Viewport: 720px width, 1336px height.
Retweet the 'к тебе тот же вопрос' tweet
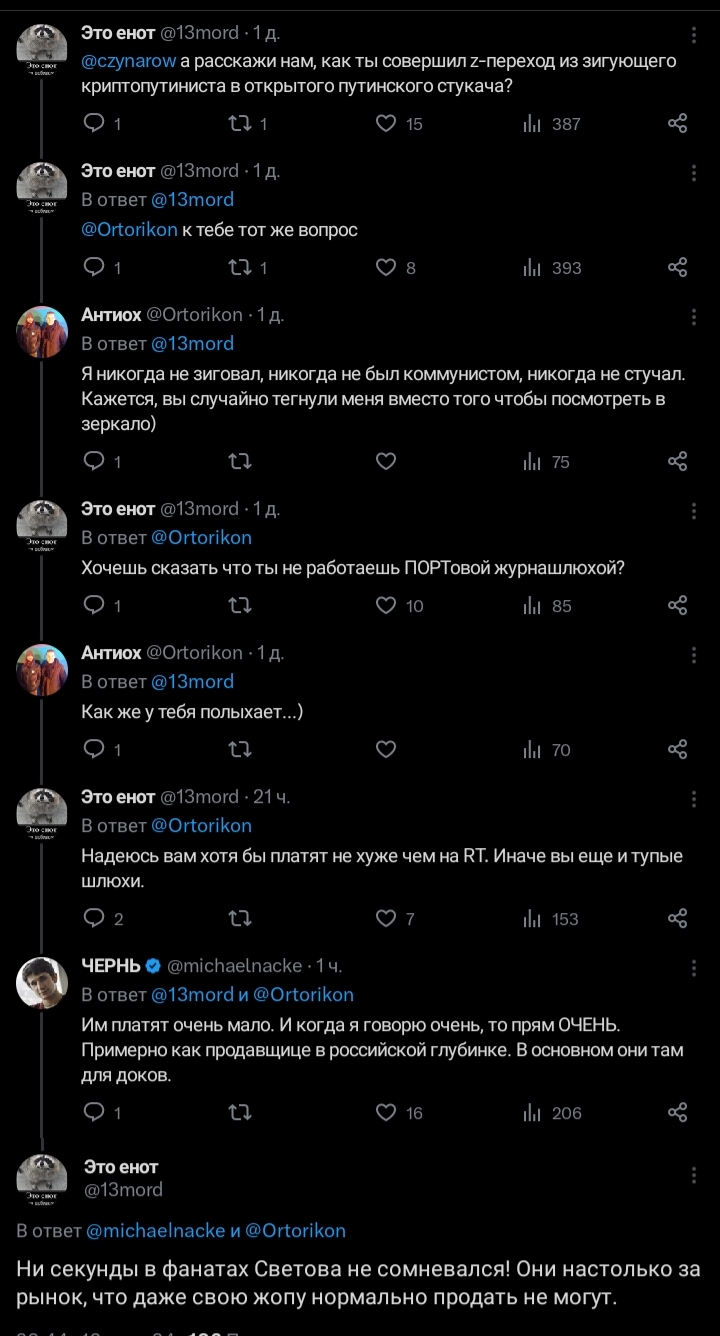[x=240, y=268]
